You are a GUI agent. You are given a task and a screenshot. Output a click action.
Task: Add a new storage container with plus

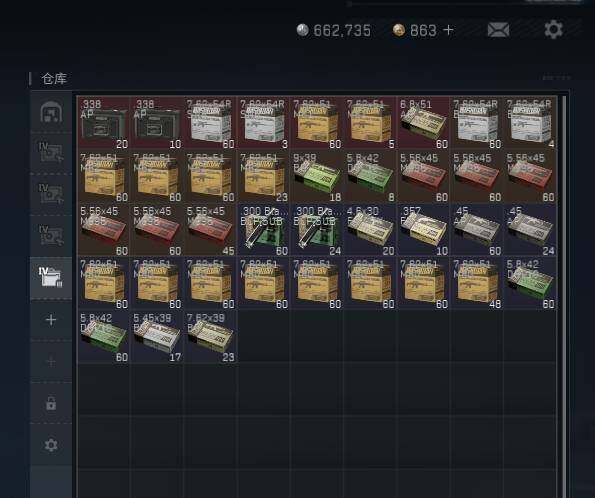(x=51, y=320)
